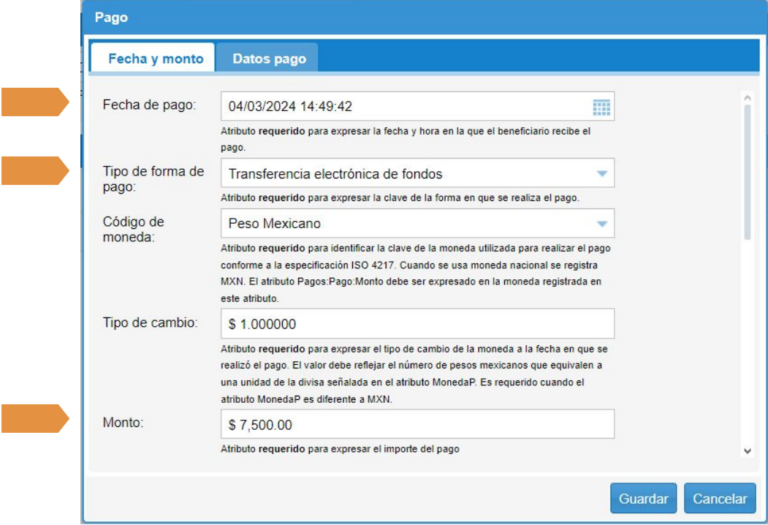Open the calendar picker for Fecha de pago
Viewport: 768px width, 525px height.
601,107
